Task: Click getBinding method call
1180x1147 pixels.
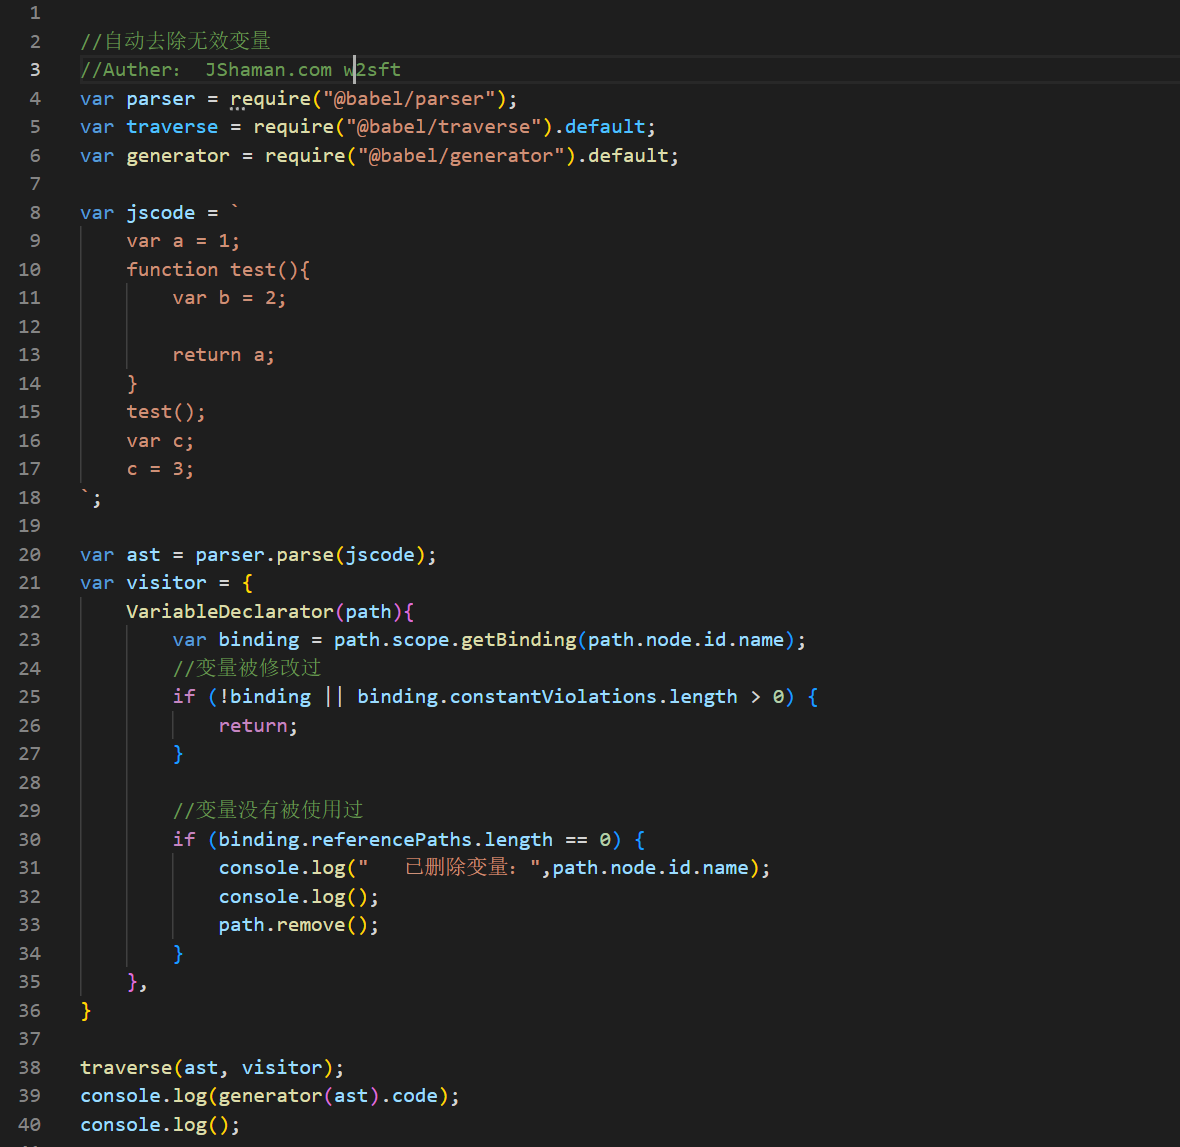Action: (x=518, y=640)
